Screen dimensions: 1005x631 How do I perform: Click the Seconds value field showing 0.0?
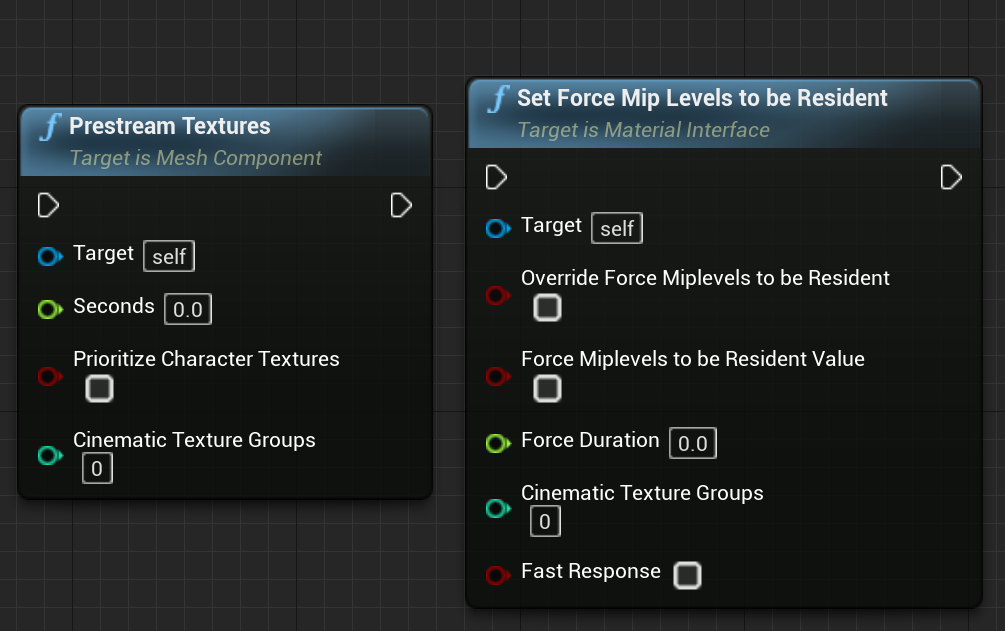[187, 309]
